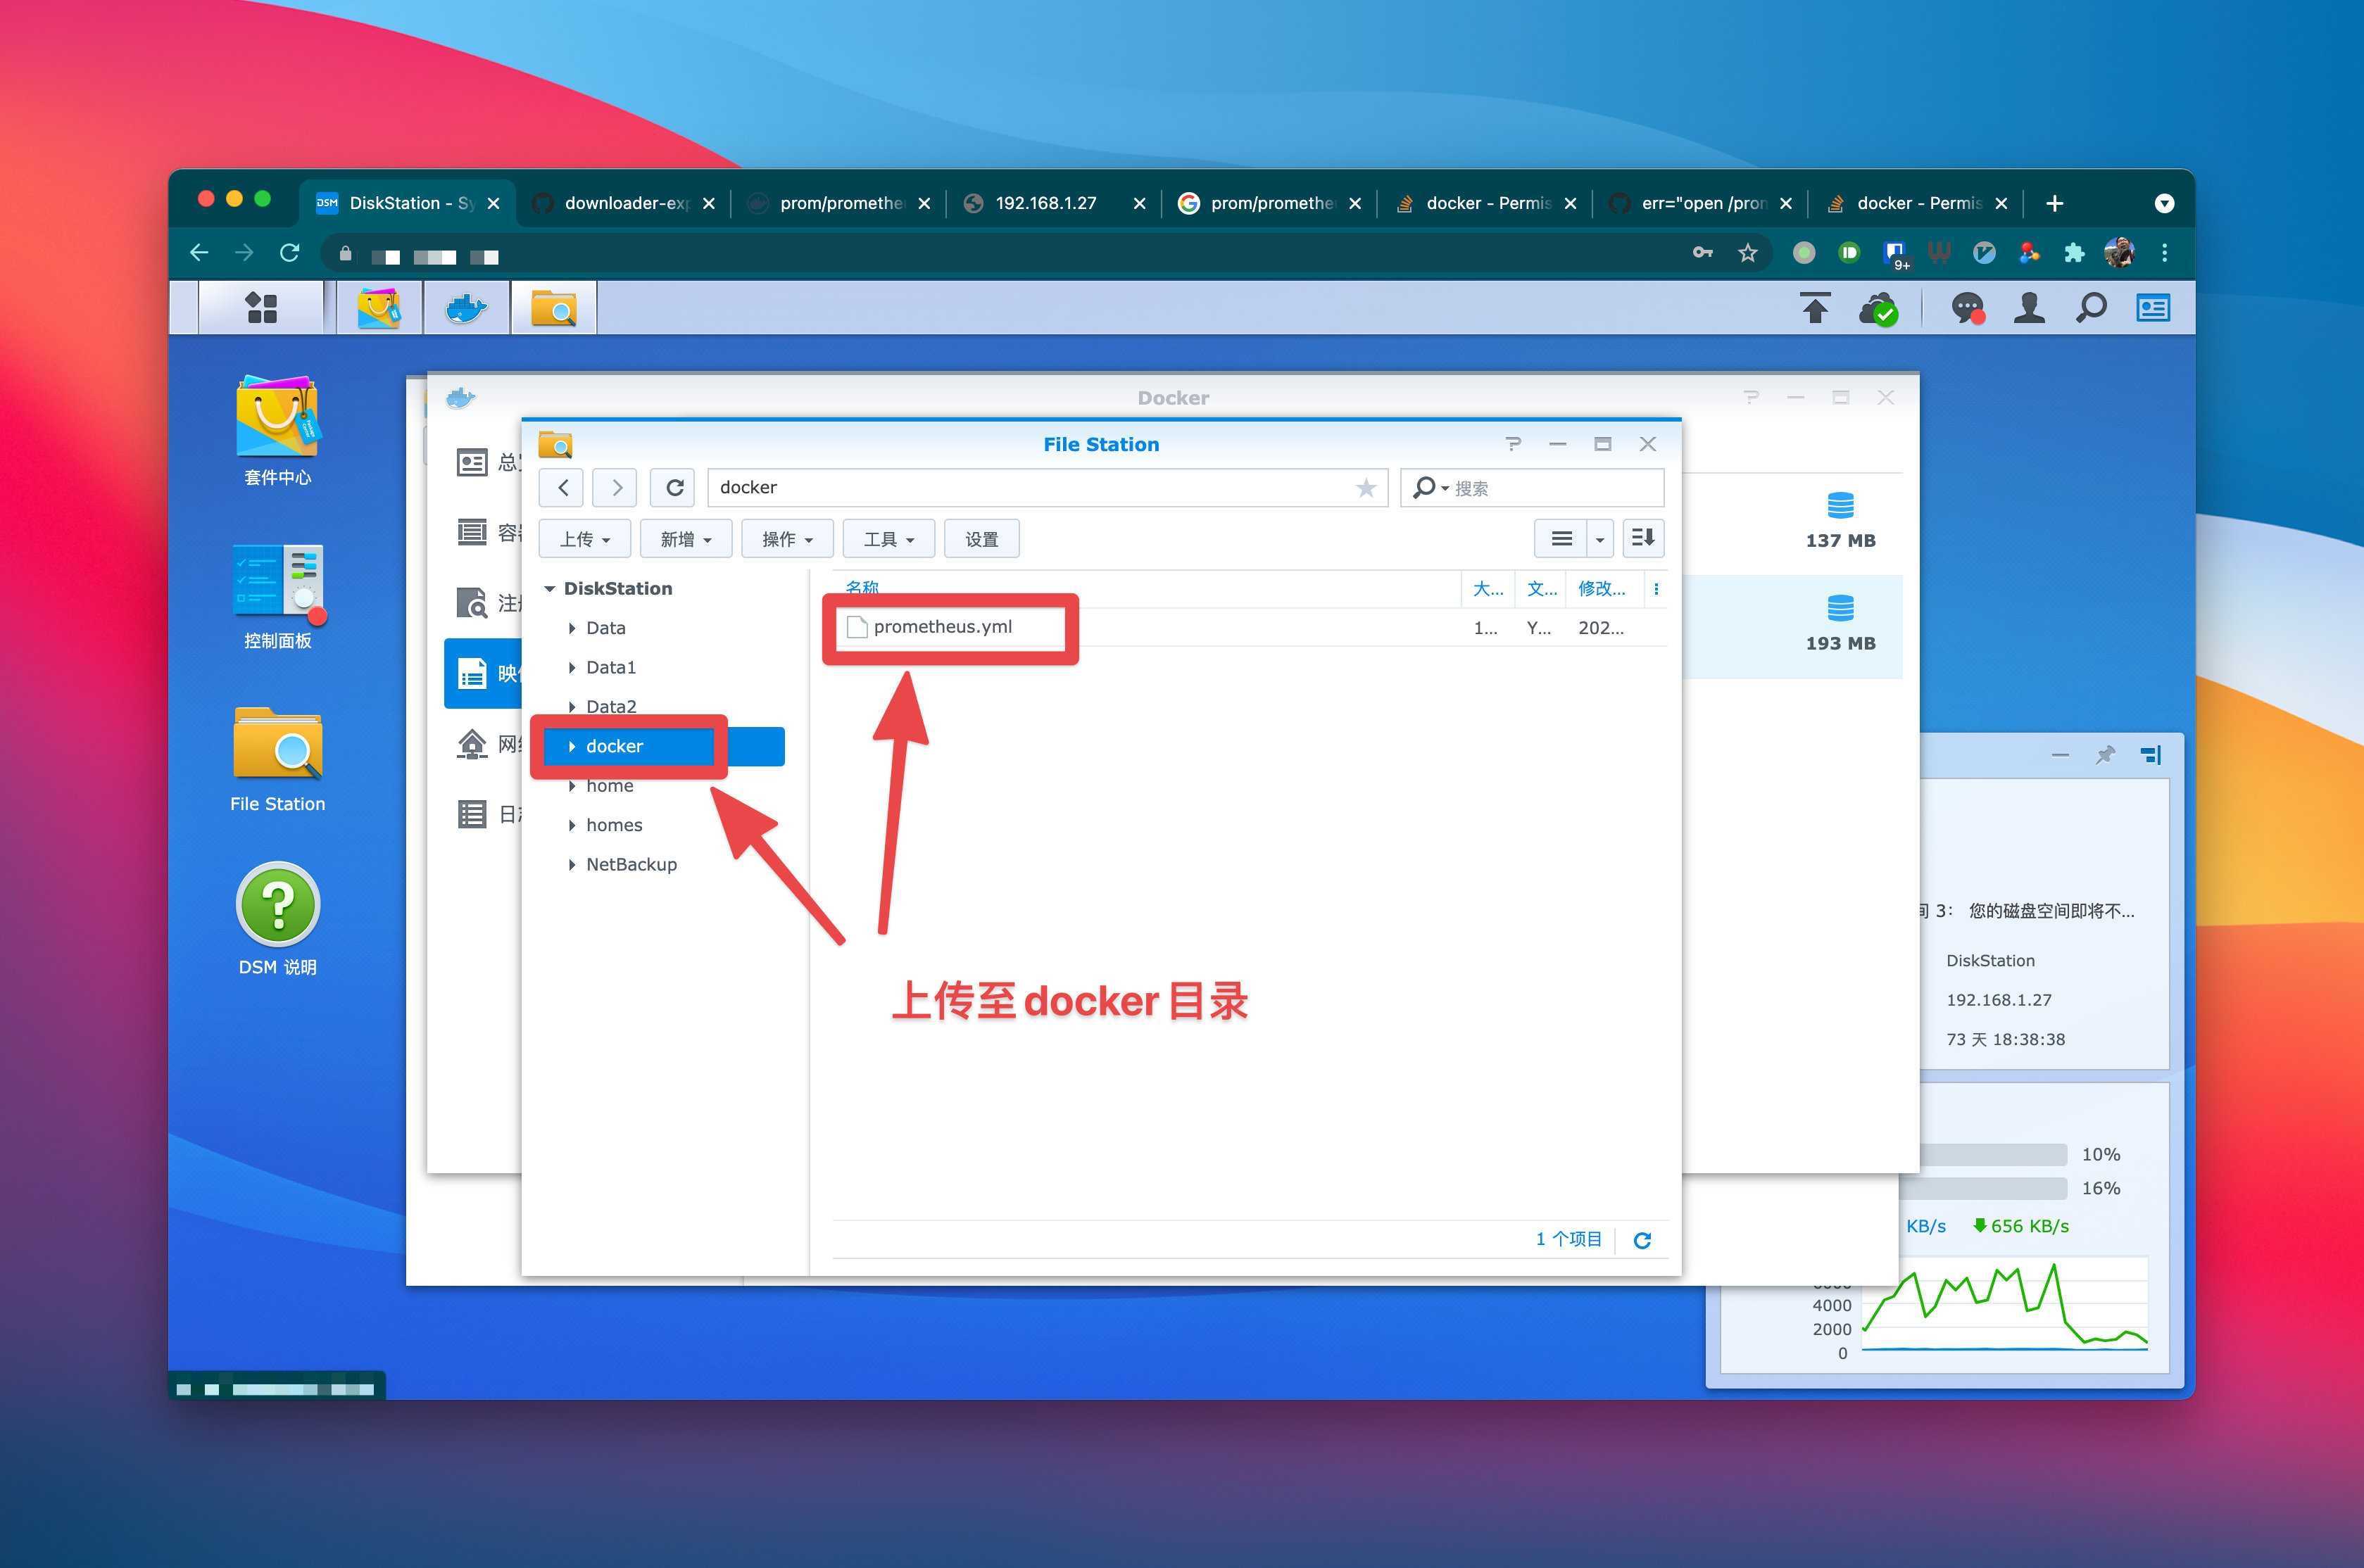Switch to Docker app in DSM taskbar
The image size is (2364, 1568).
(466, 308)
